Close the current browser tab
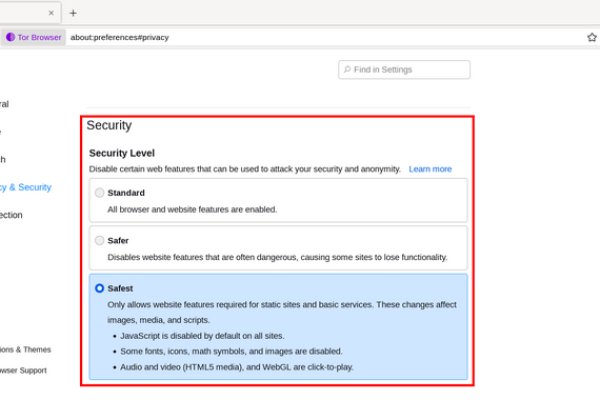Screen dimensions: 600x400 pos(51,13)
